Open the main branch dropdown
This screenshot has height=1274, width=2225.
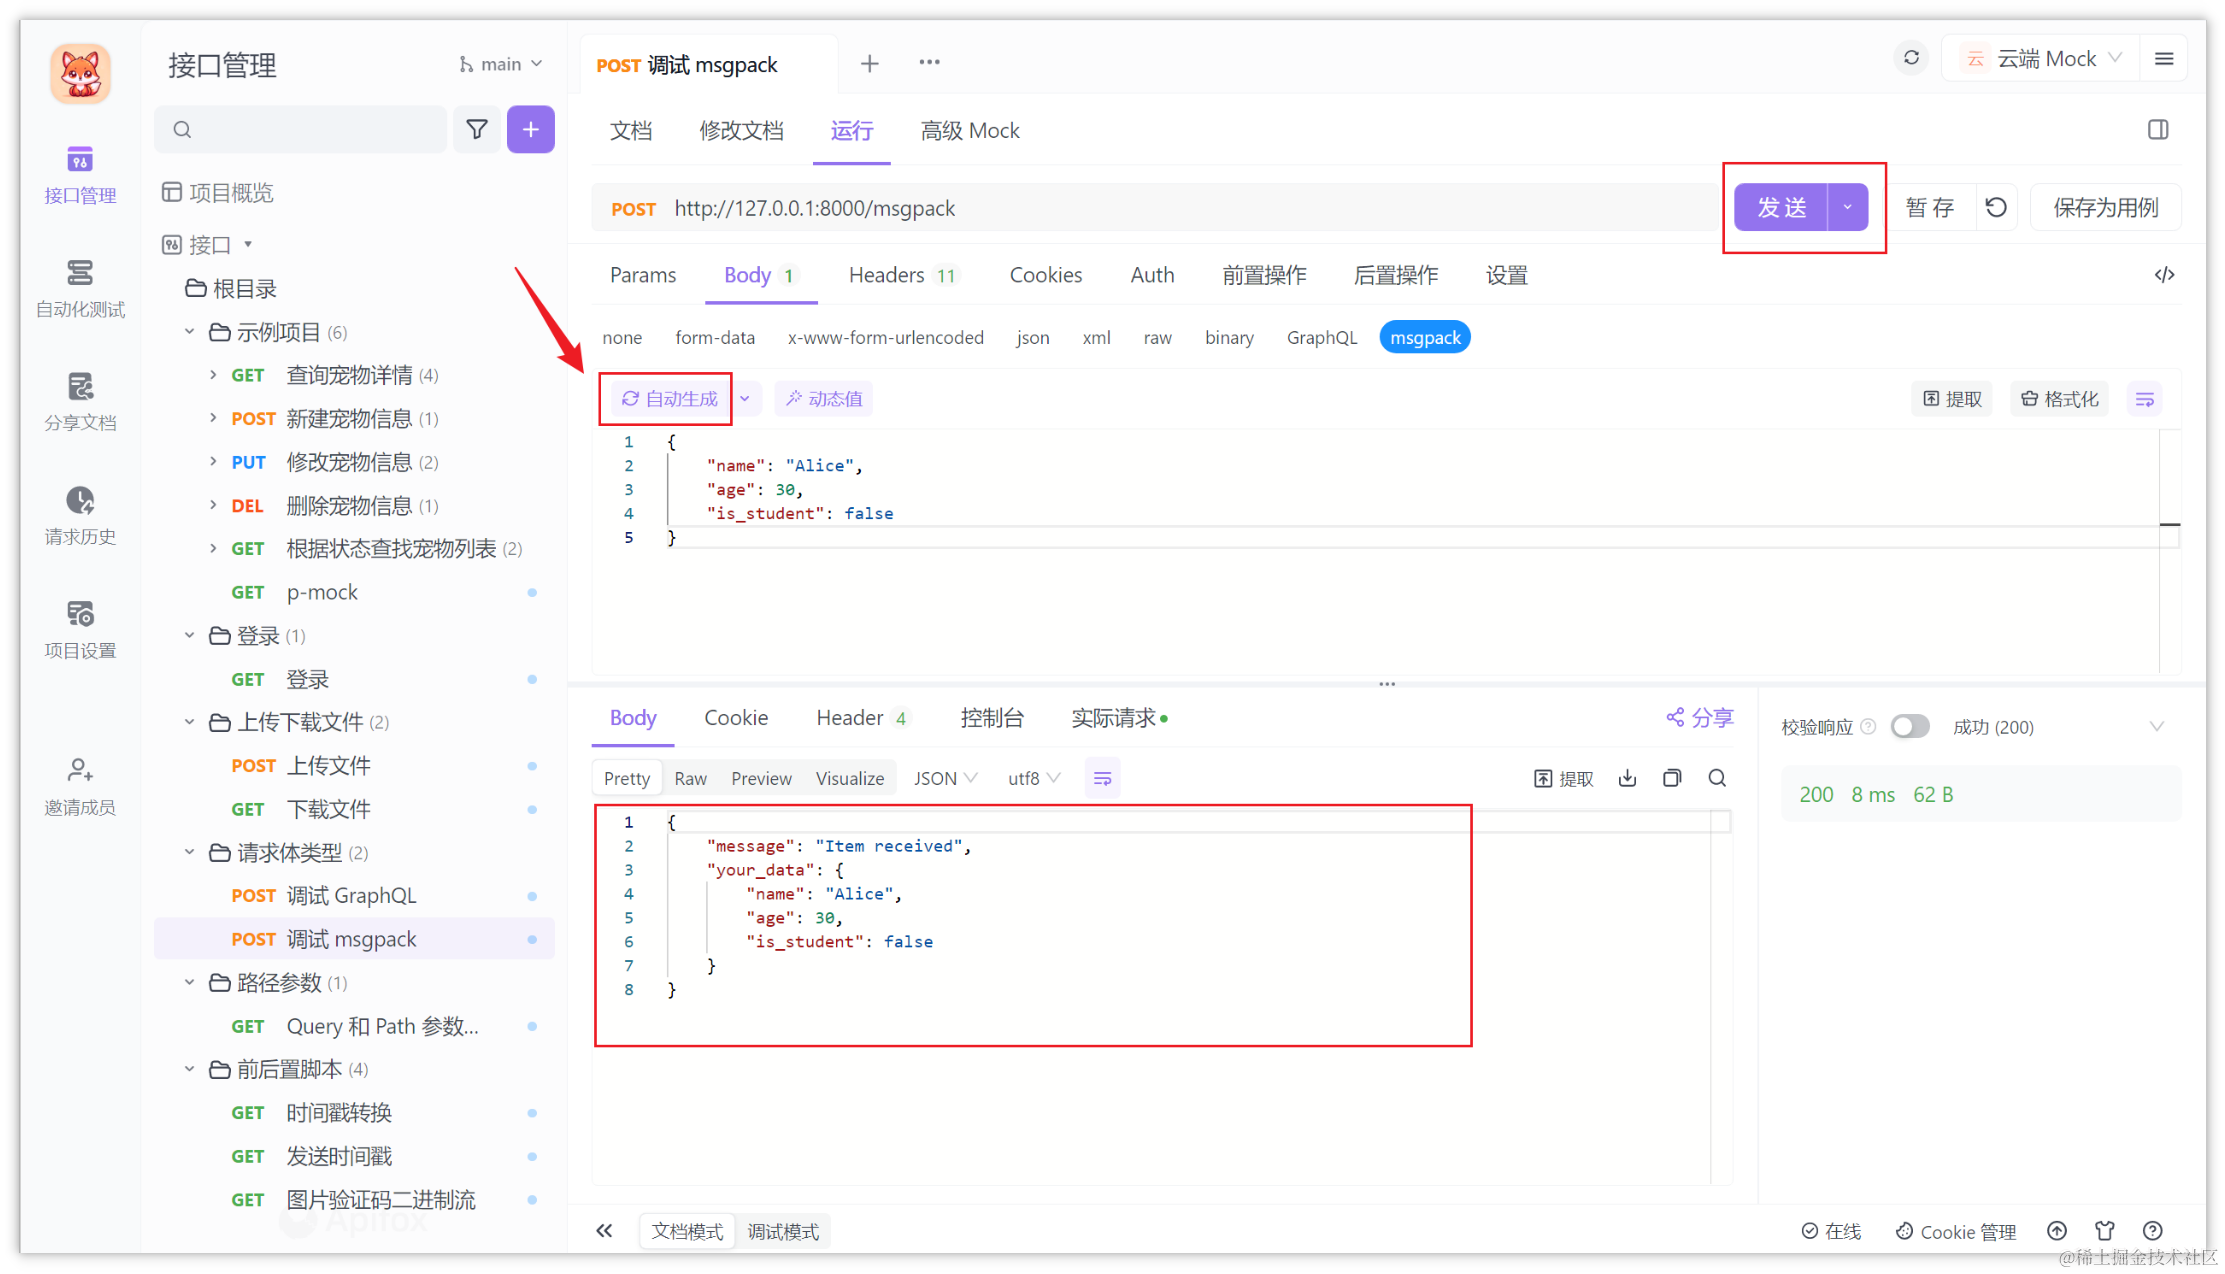pos(500,63)
